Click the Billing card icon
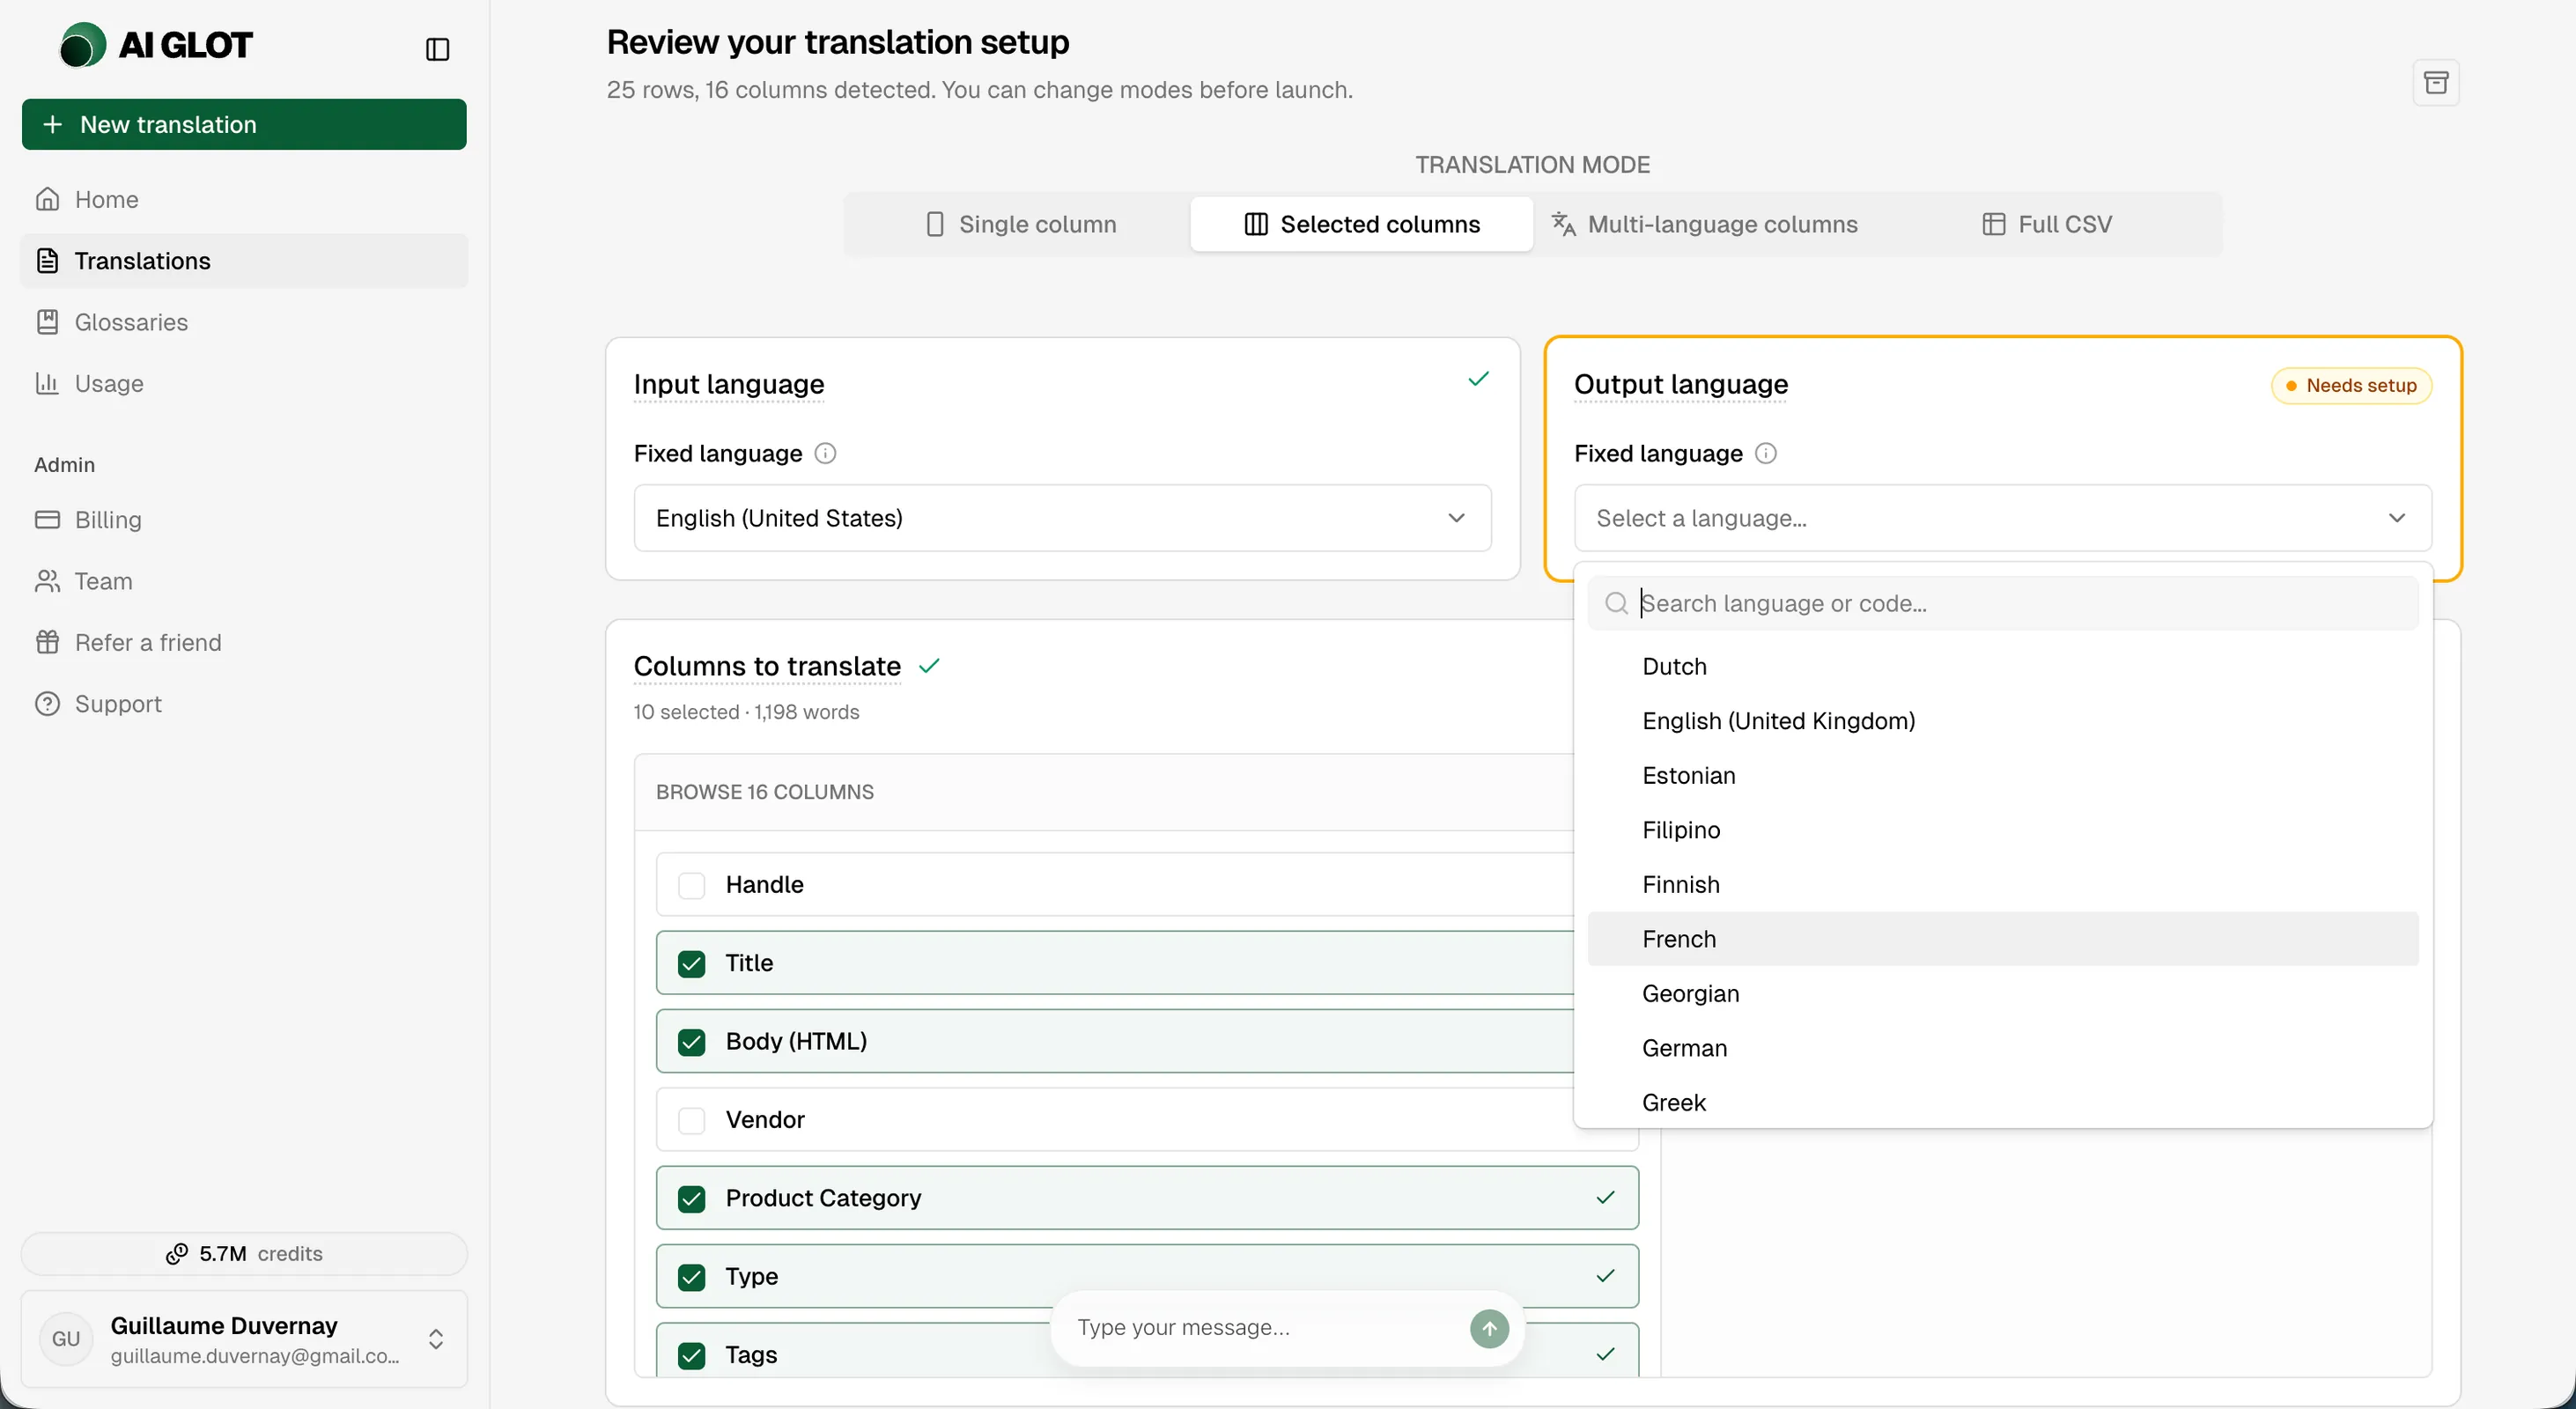 click(x=47, y=519)
